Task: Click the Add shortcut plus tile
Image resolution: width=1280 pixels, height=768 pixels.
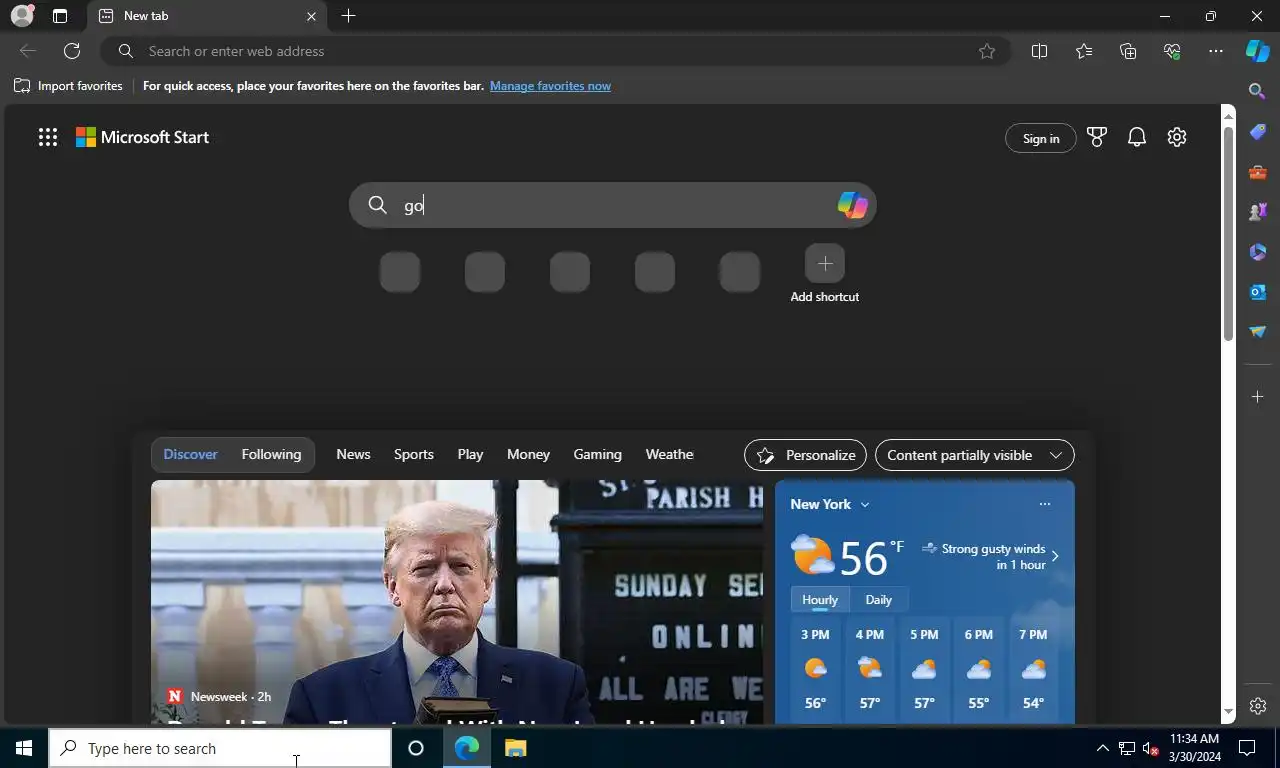Action: 825,263
